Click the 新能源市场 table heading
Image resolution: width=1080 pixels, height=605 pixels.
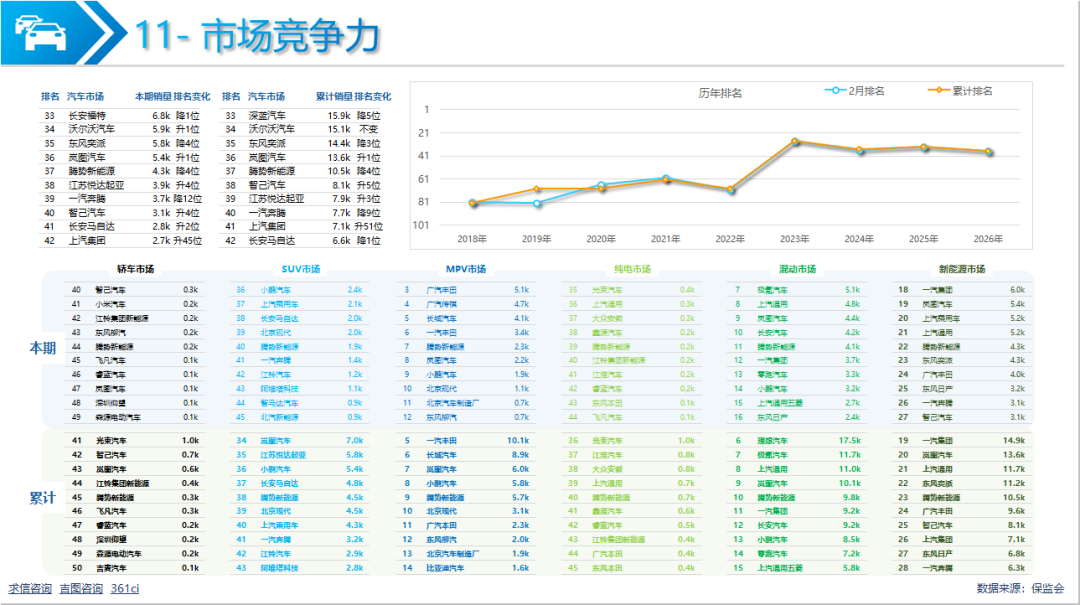coord(962,269)
